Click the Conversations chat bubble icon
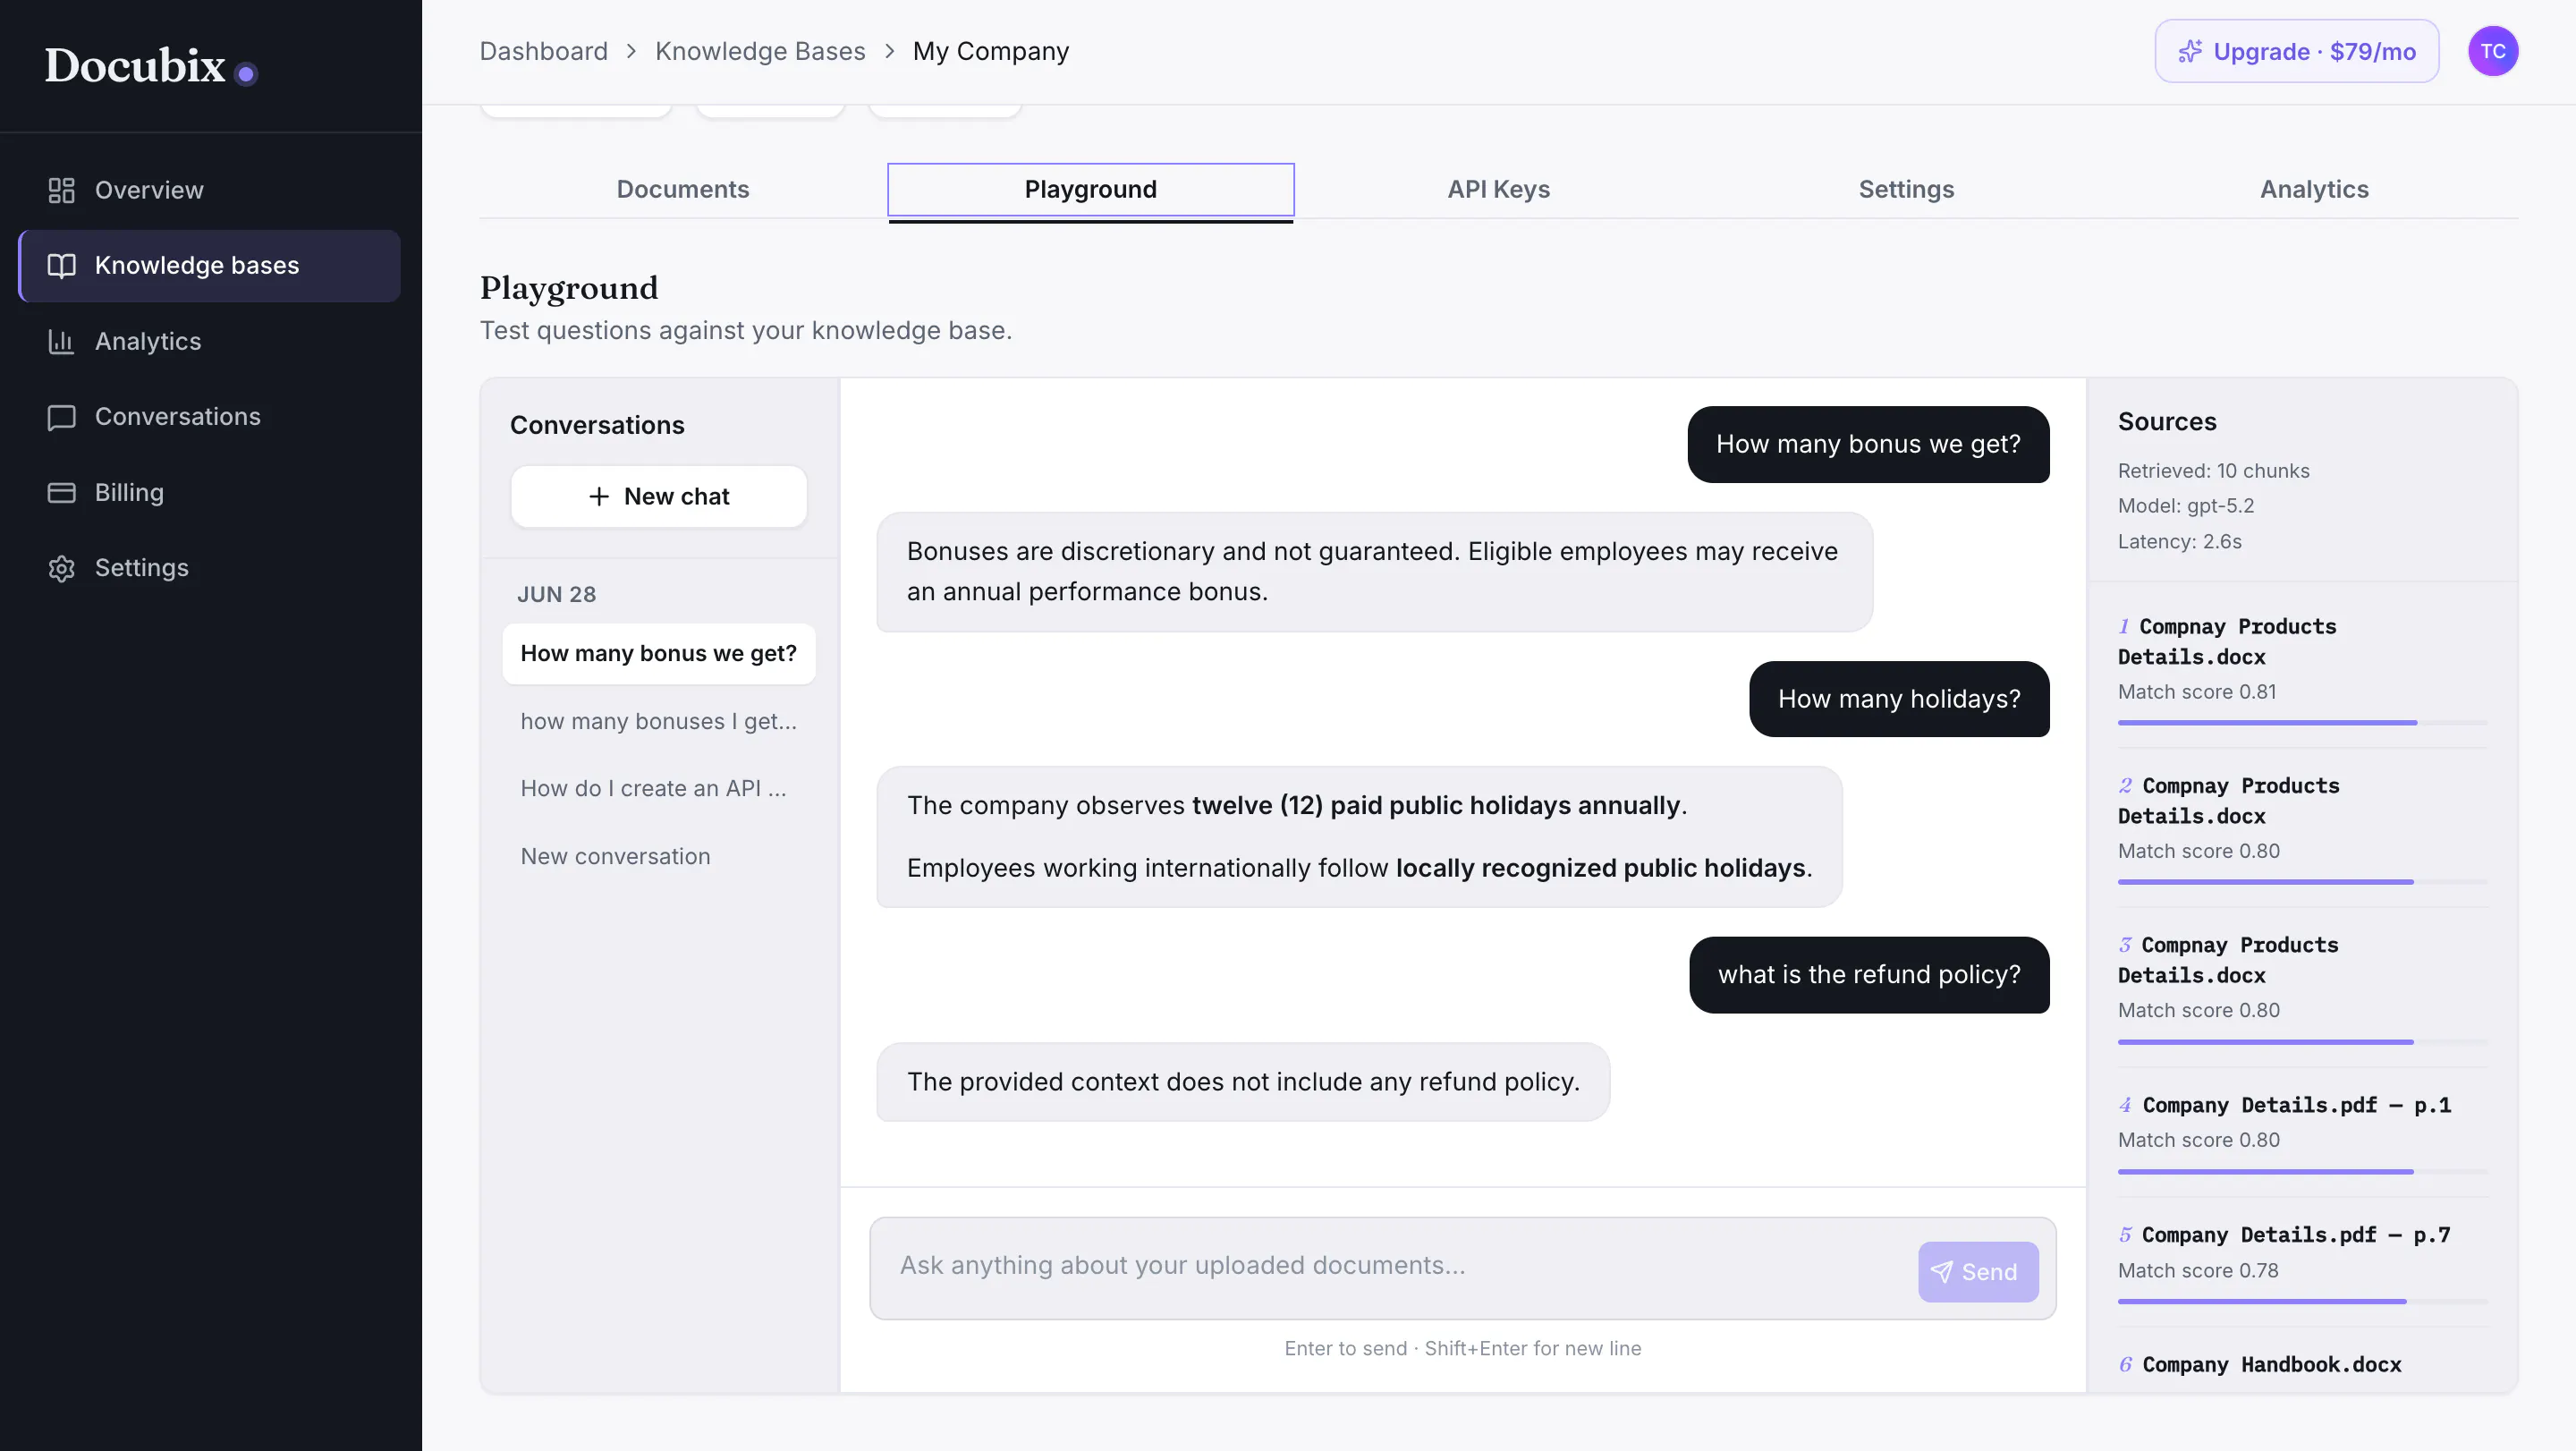2576x1451 pixels. [x=61, y=417]
